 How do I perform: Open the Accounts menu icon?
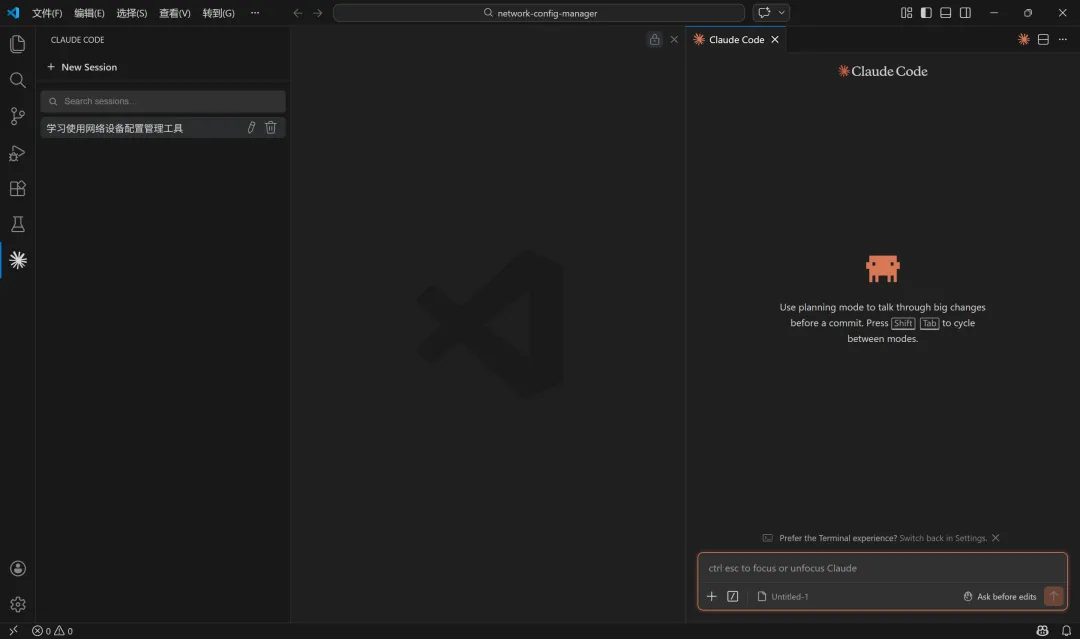(18, 568)
